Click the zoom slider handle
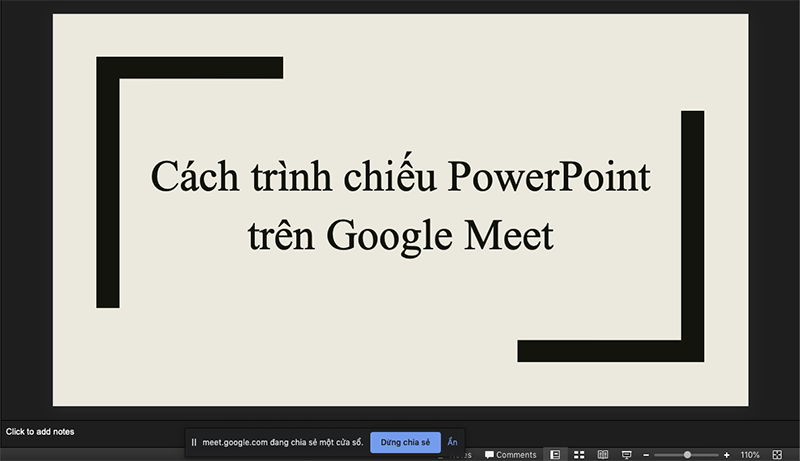The height and width of the screenshot is (461, 800). (x=687, y=455)
